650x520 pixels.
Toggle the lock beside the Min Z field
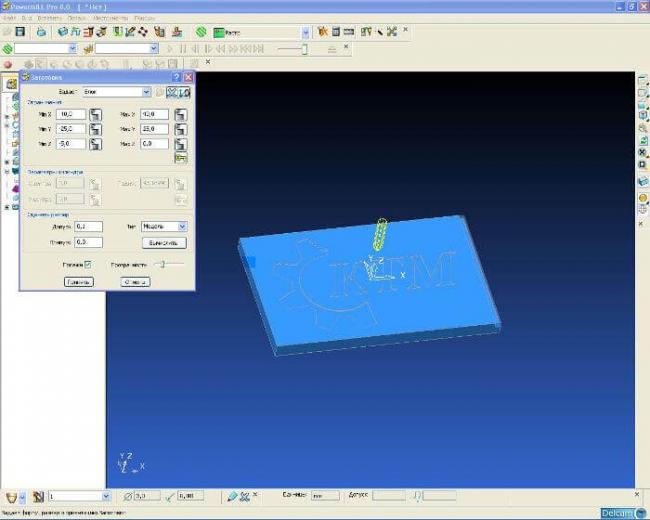pos(95,144)
